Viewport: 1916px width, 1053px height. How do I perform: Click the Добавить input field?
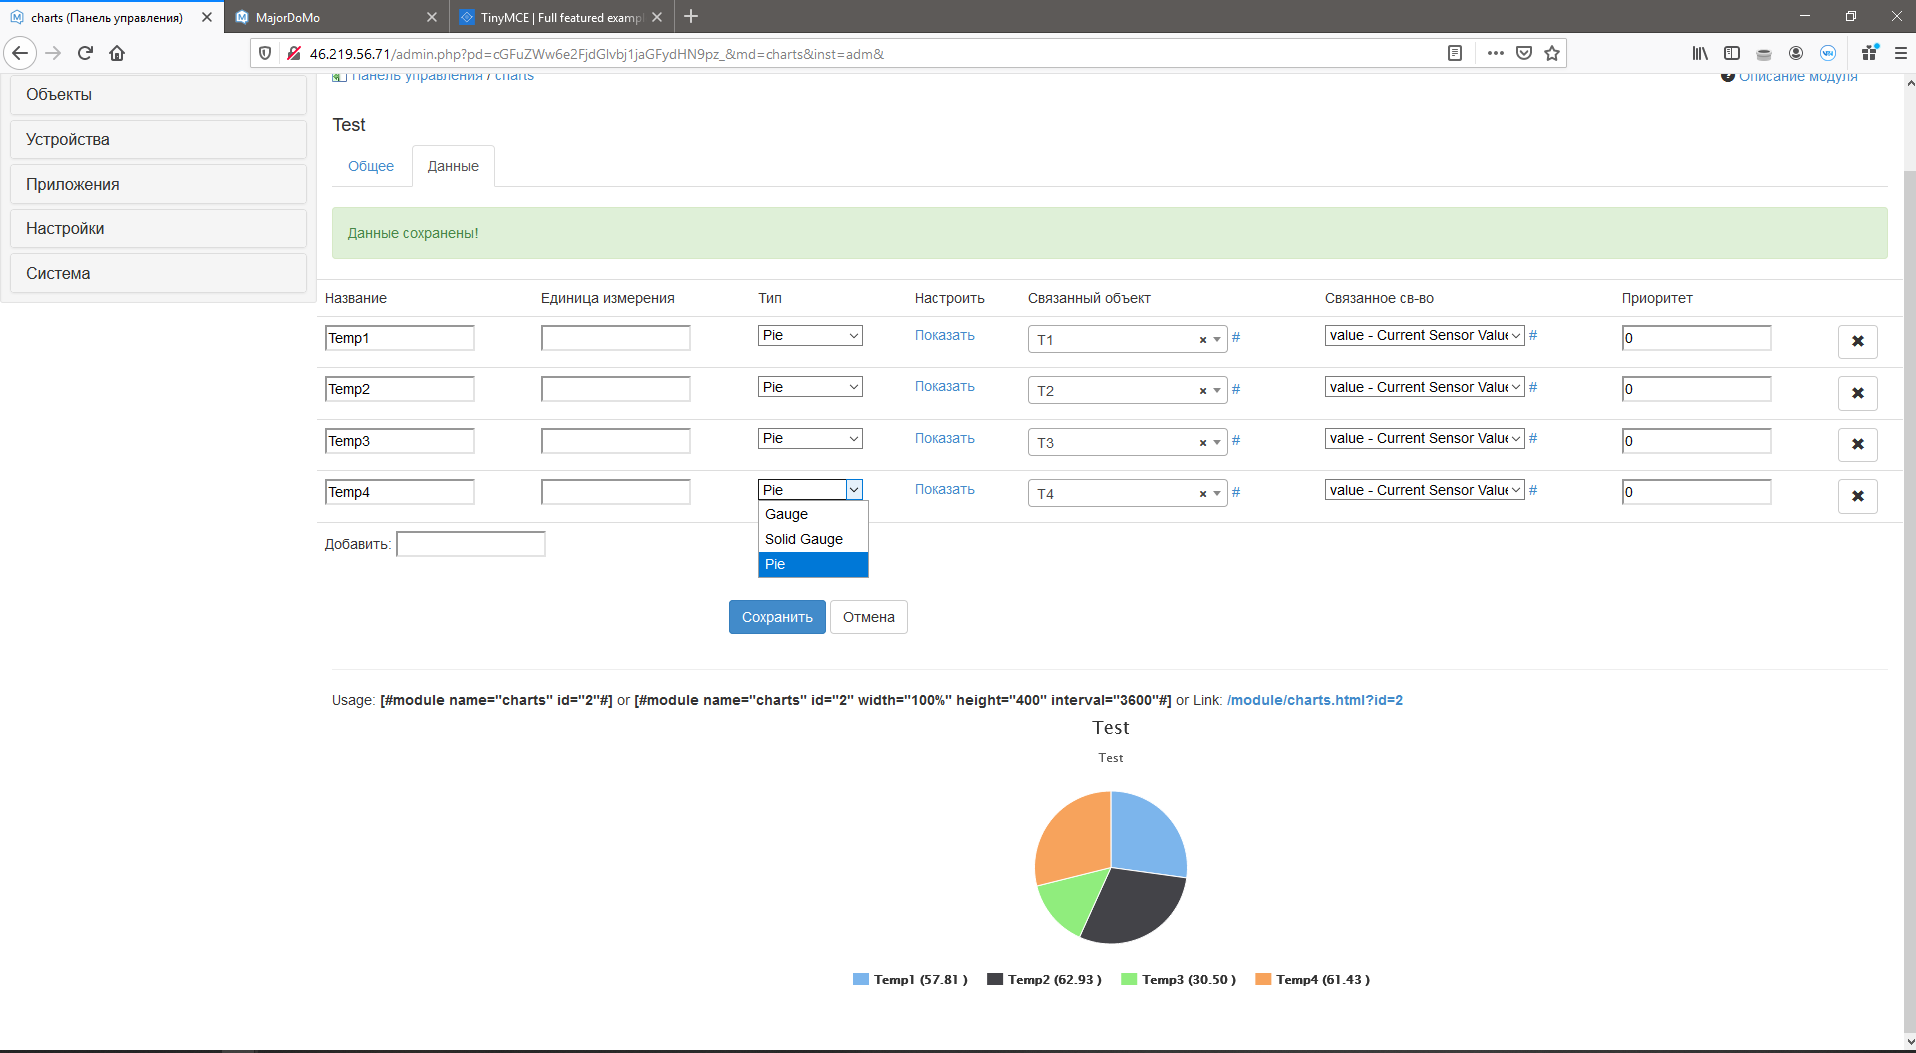tap(471, 544)
